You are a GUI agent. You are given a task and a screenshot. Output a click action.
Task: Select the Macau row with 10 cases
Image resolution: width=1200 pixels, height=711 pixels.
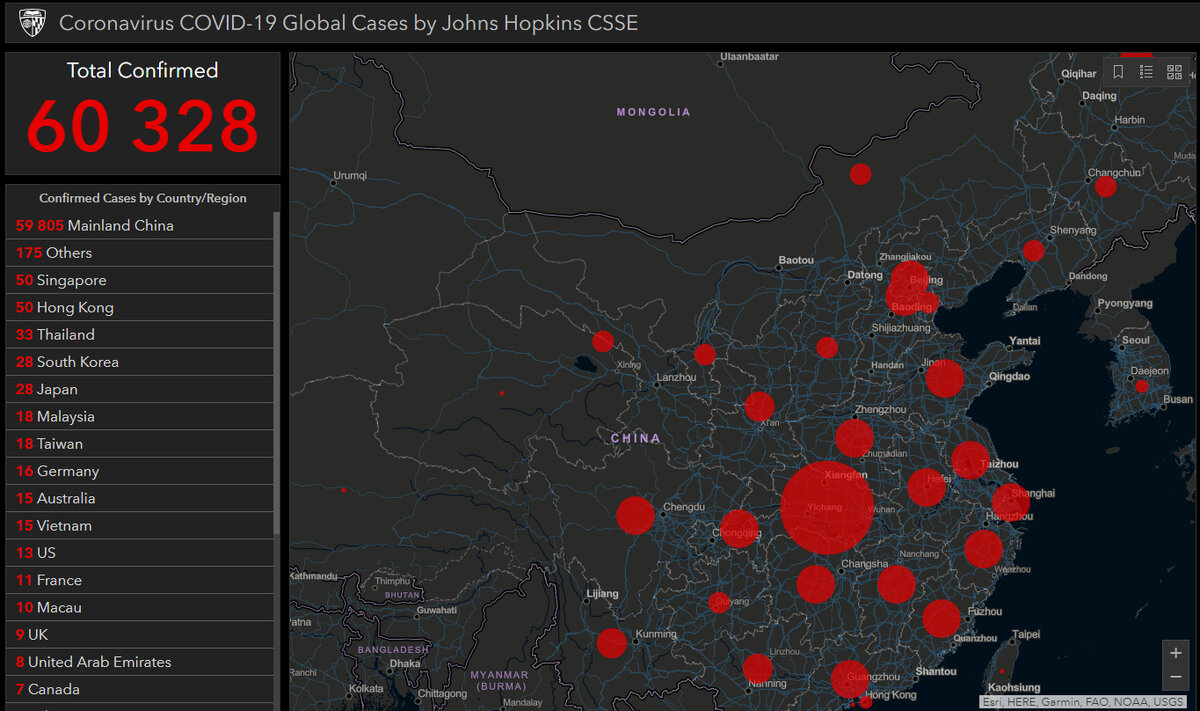[139, 607]
